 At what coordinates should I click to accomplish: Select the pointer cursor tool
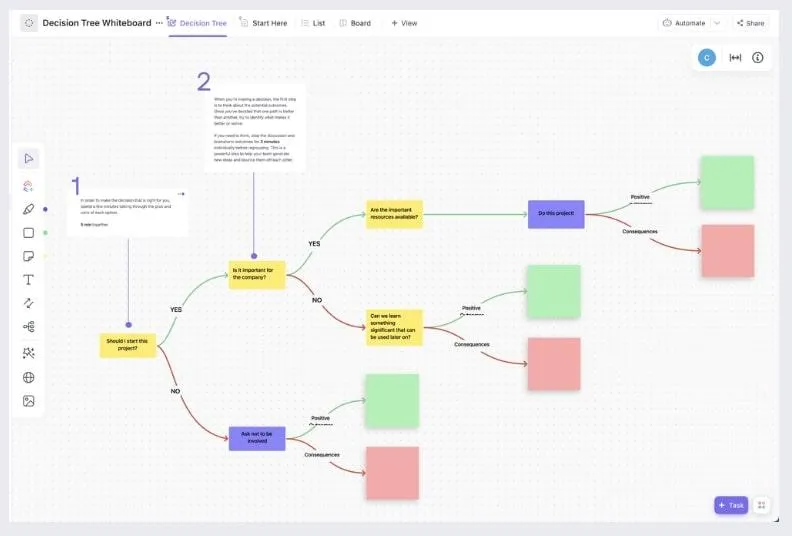(29, 159)
